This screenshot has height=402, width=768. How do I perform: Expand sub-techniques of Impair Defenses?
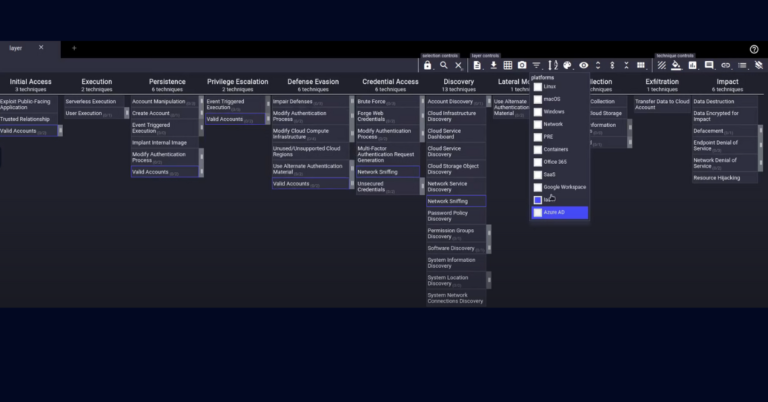(x=352, y=101)
